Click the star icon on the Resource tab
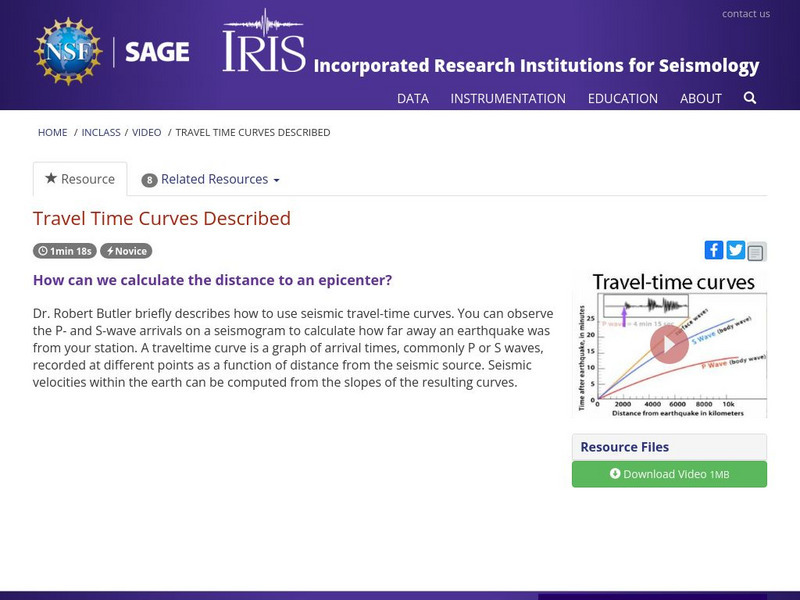 point(52,179)
